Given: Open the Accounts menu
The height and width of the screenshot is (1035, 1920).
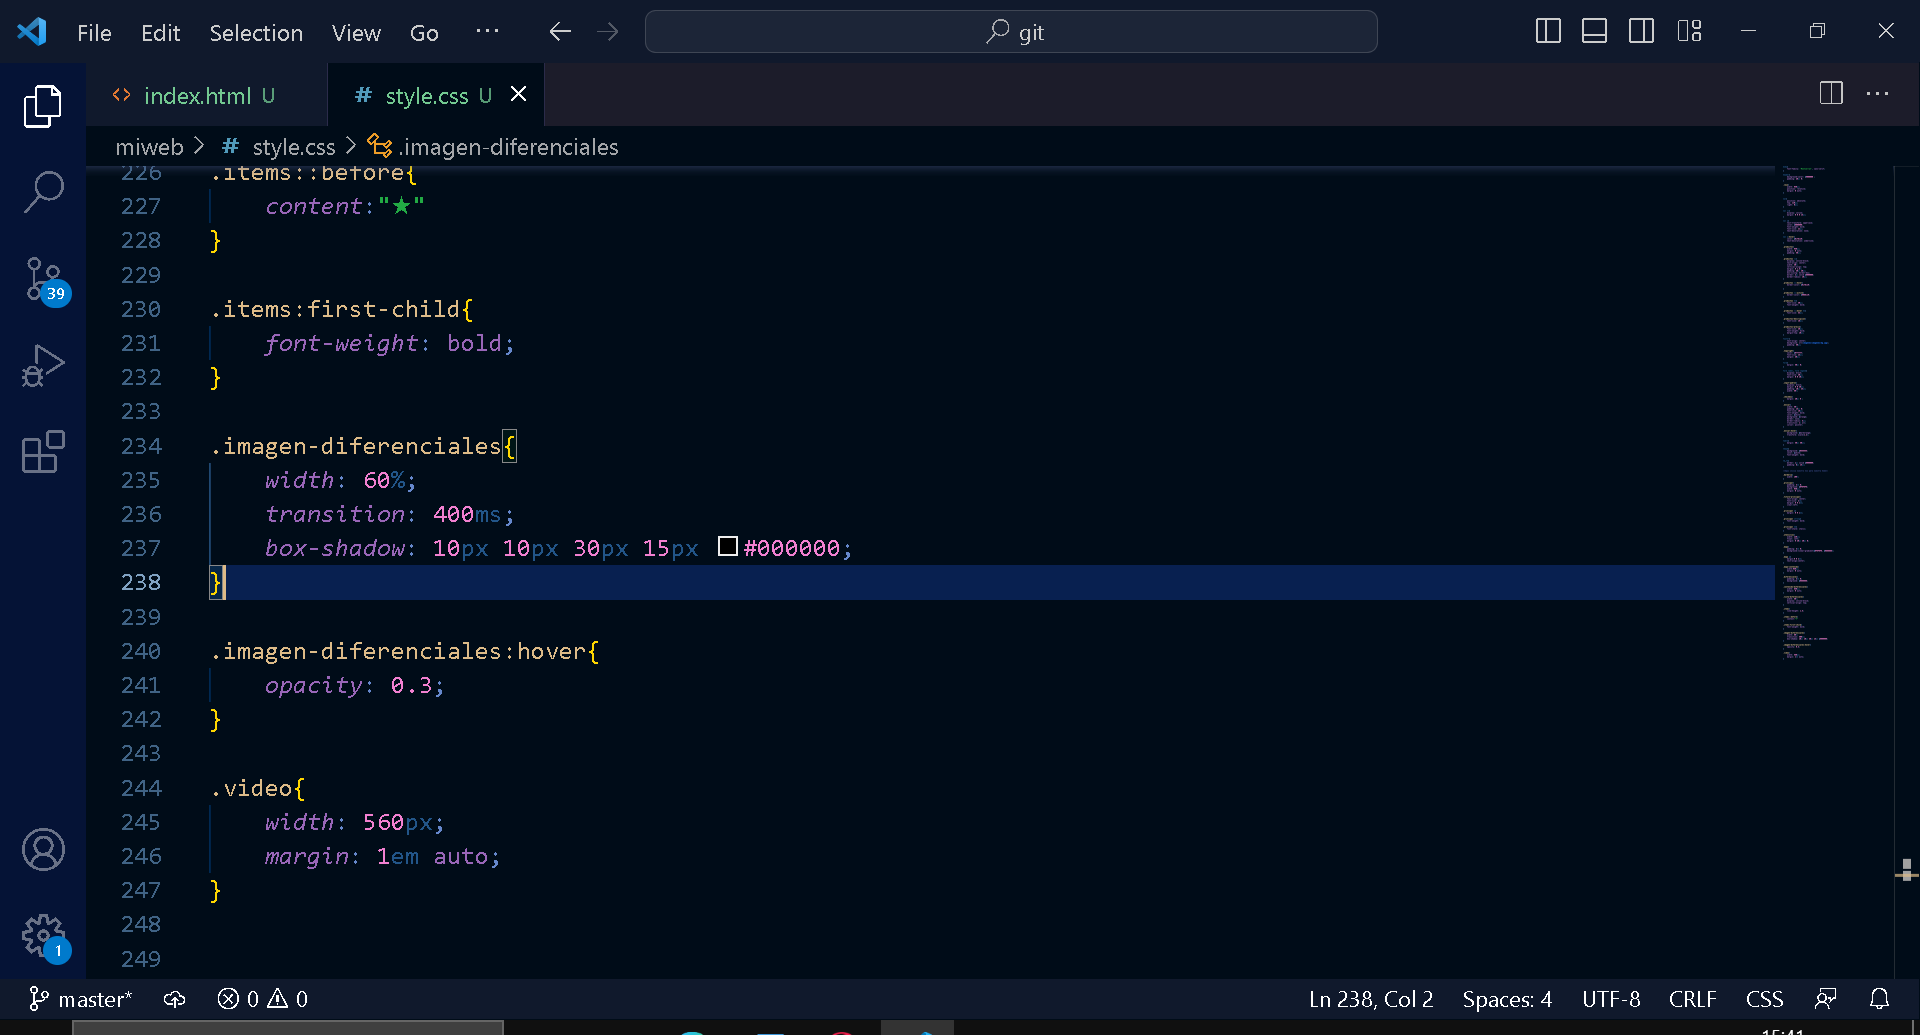Looking at the screenshot, I should click(x=43, y=850).
